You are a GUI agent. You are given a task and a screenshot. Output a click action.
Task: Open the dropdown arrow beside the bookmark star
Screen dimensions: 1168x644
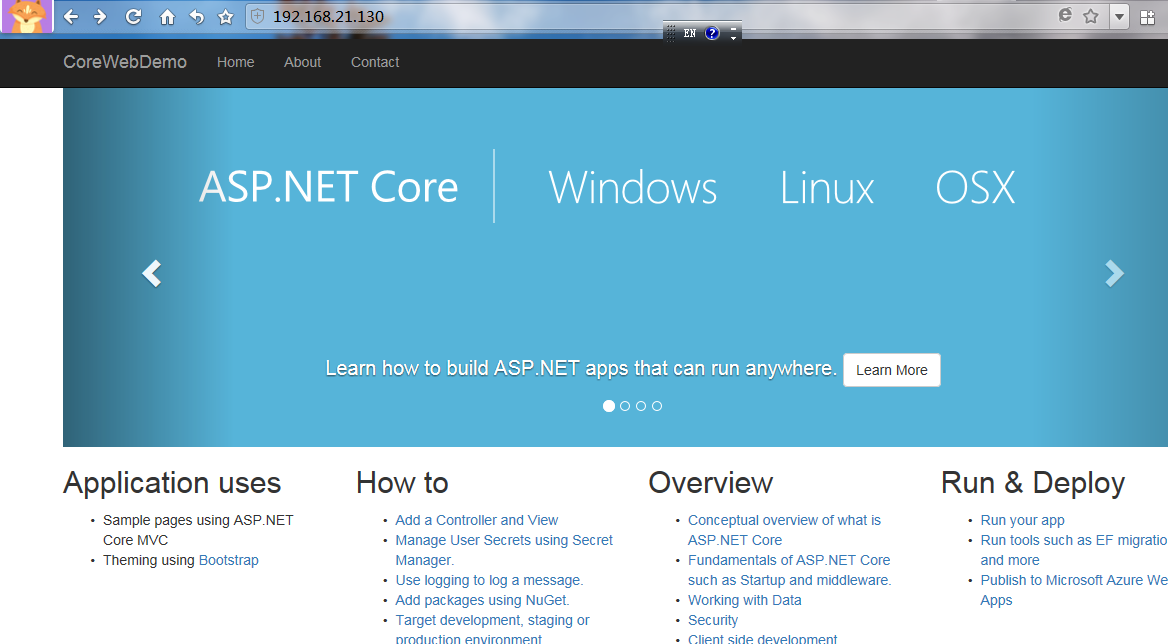[x=1119, y=16]
